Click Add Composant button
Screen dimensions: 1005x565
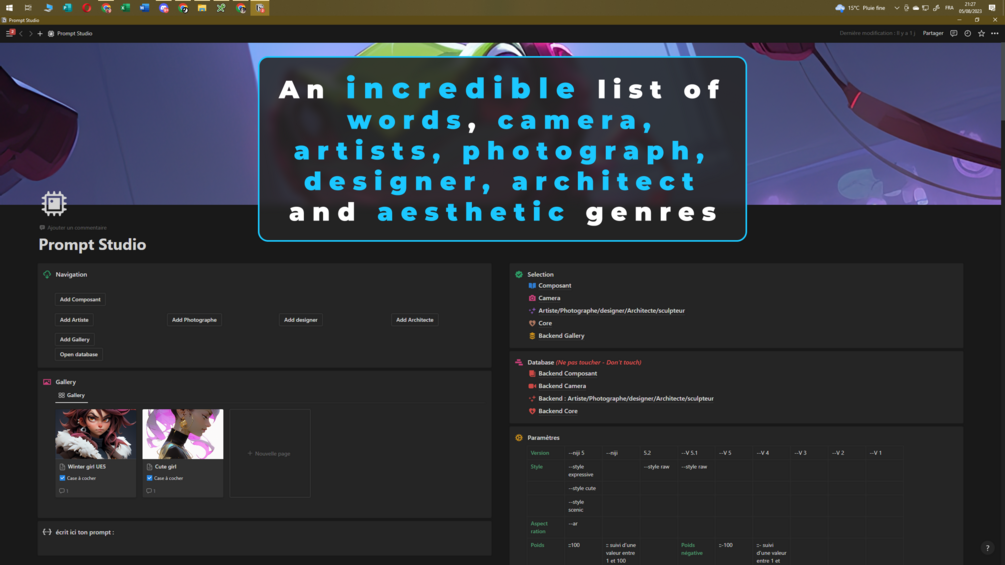pos(80,299)
